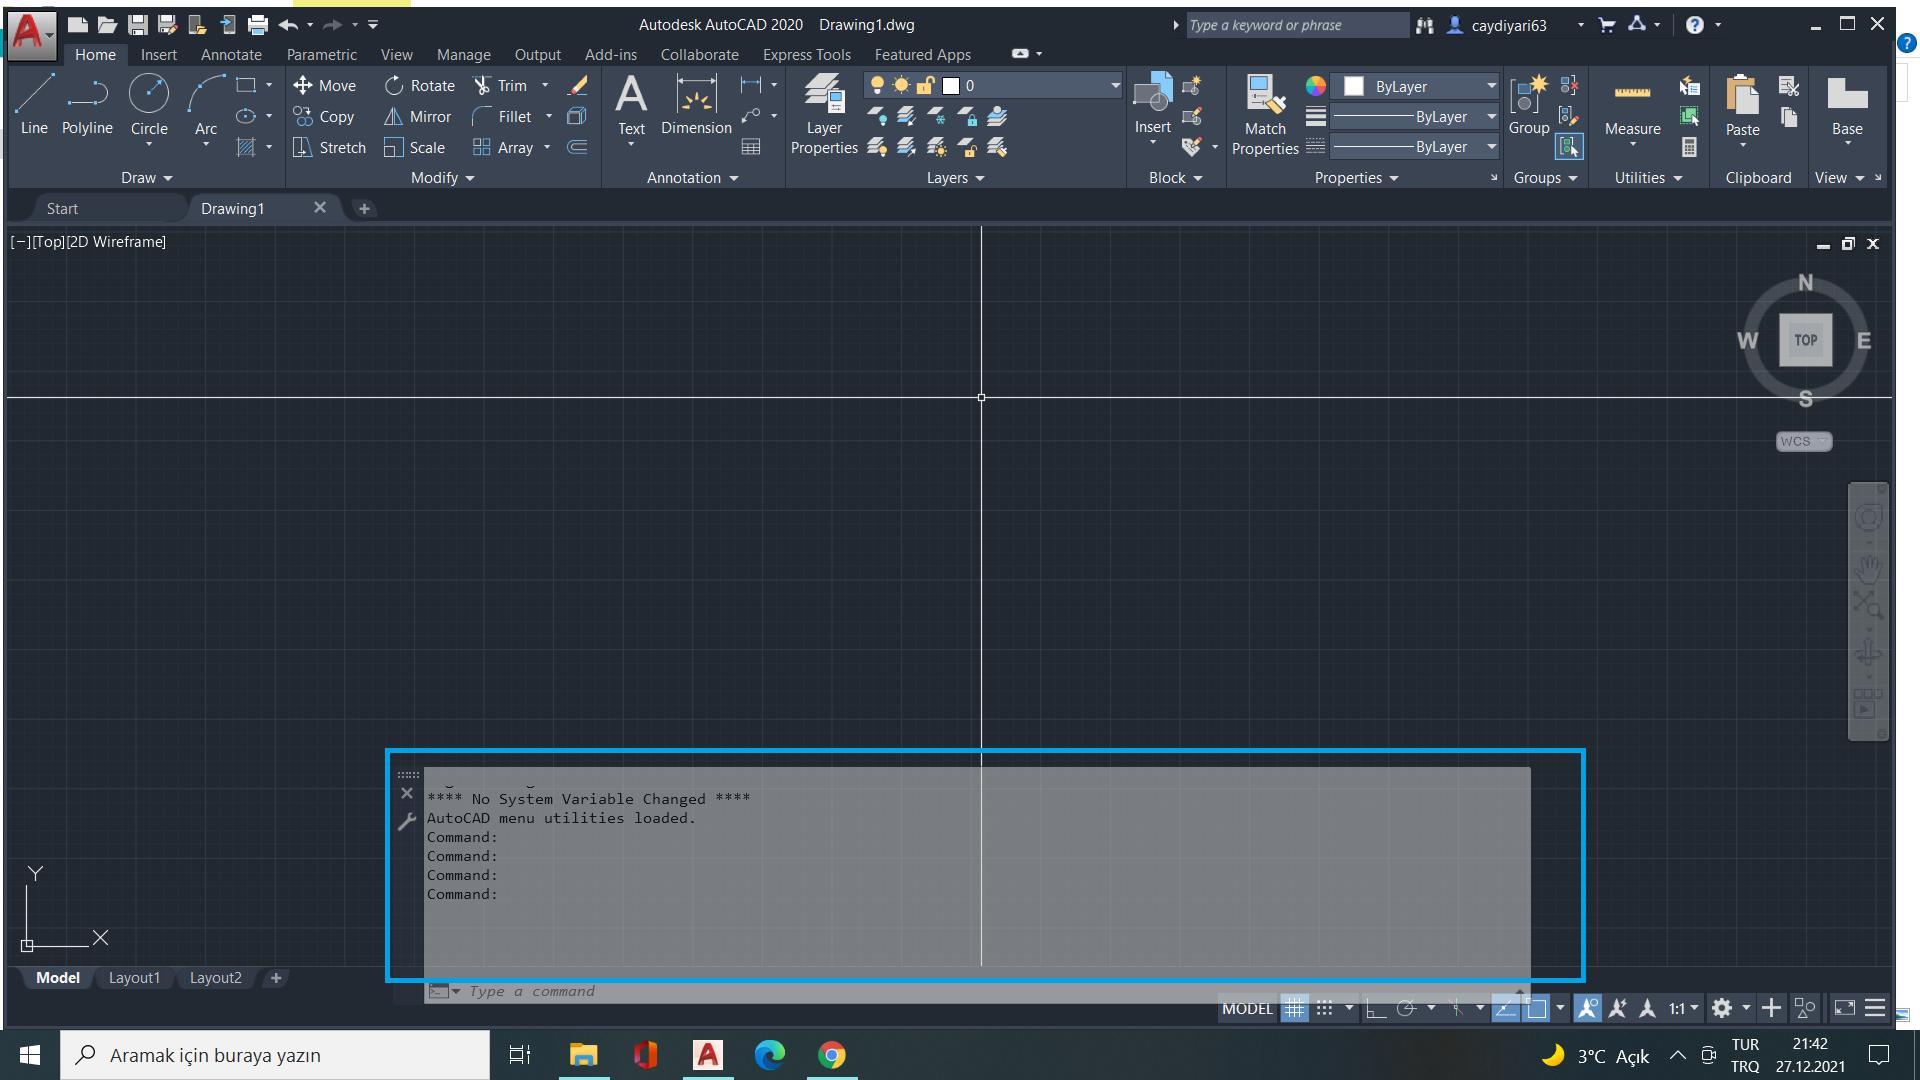This screenshot has height=1080, width=1920.
Task: Toggle drawing grid display in status bar
Action: 1294,1008
